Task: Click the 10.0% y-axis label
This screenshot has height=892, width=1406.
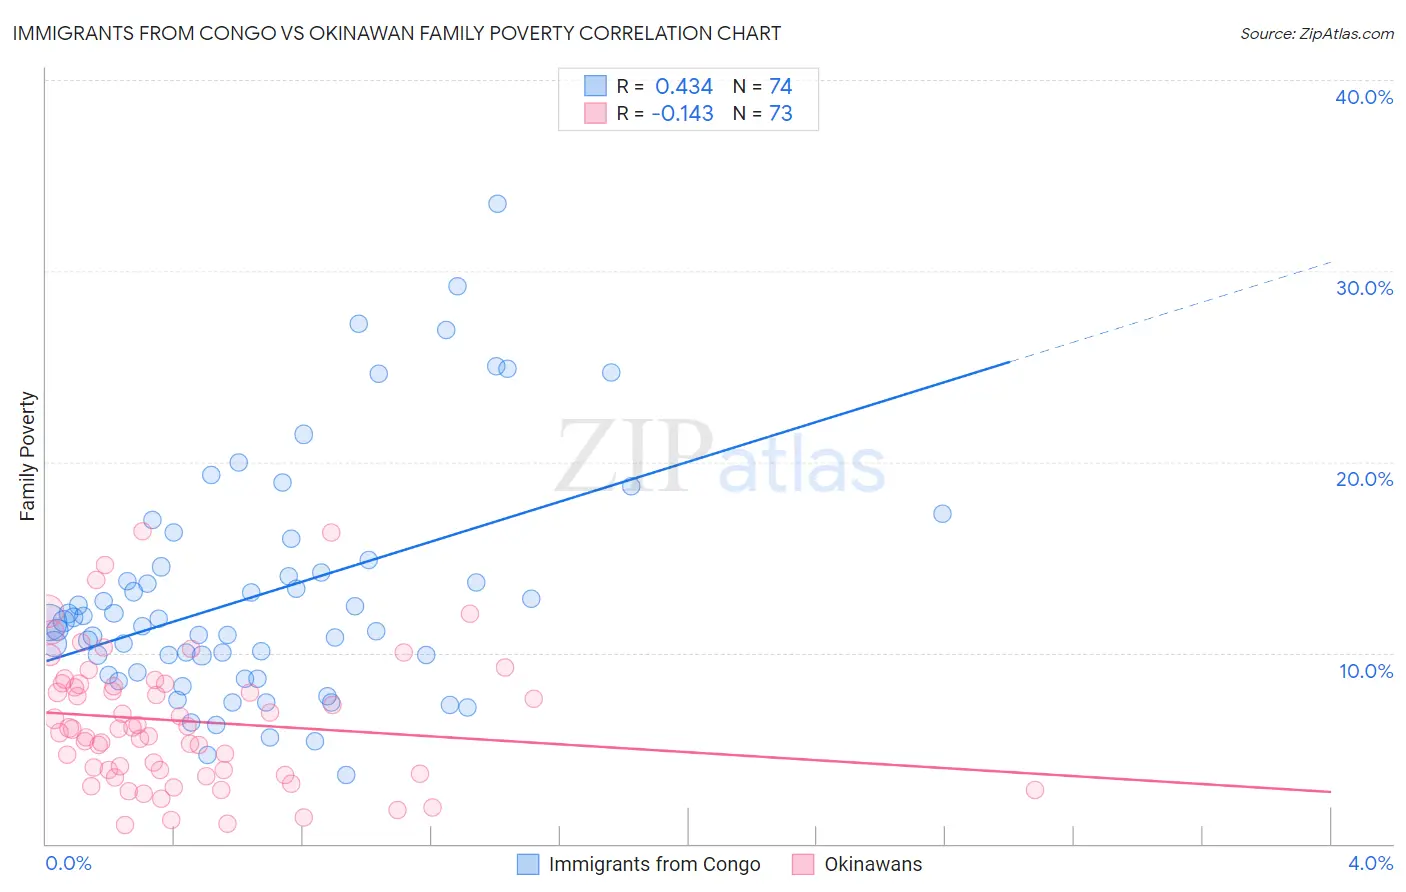Action: pos(1366,671)
